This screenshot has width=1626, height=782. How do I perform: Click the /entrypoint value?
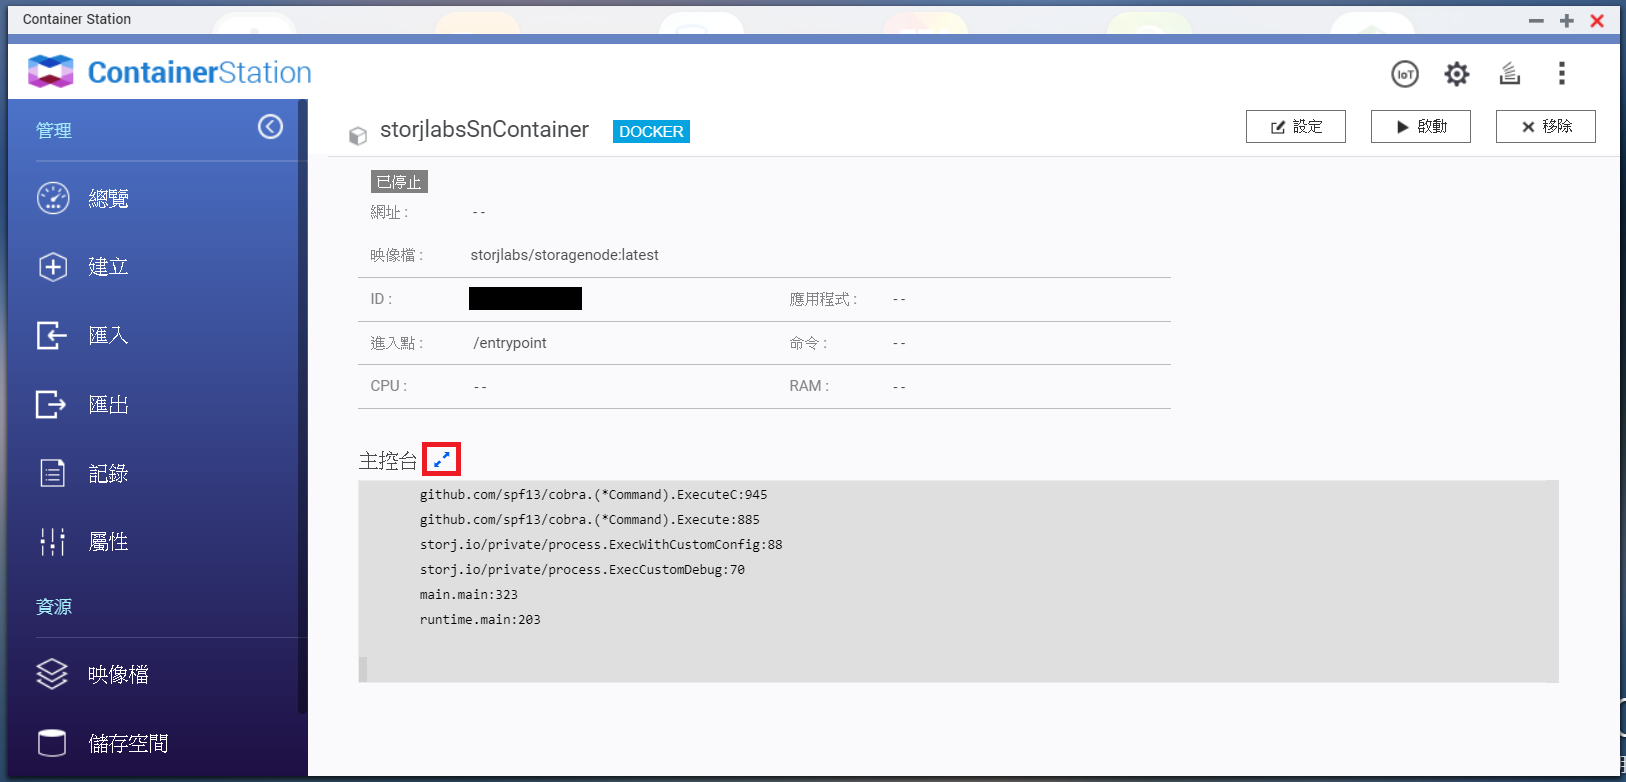pyautogui.click(x=510, y=343)
